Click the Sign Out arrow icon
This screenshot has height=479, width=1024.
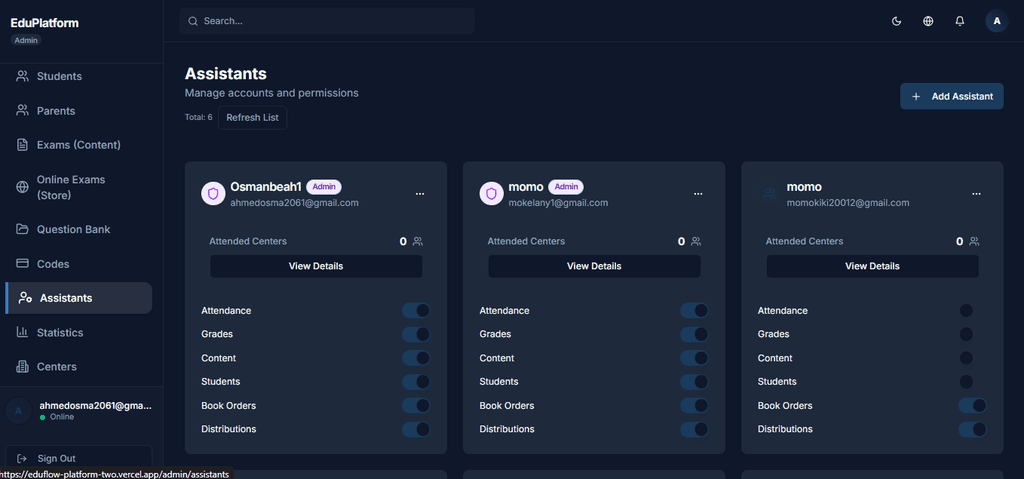[x=22, y=459]
